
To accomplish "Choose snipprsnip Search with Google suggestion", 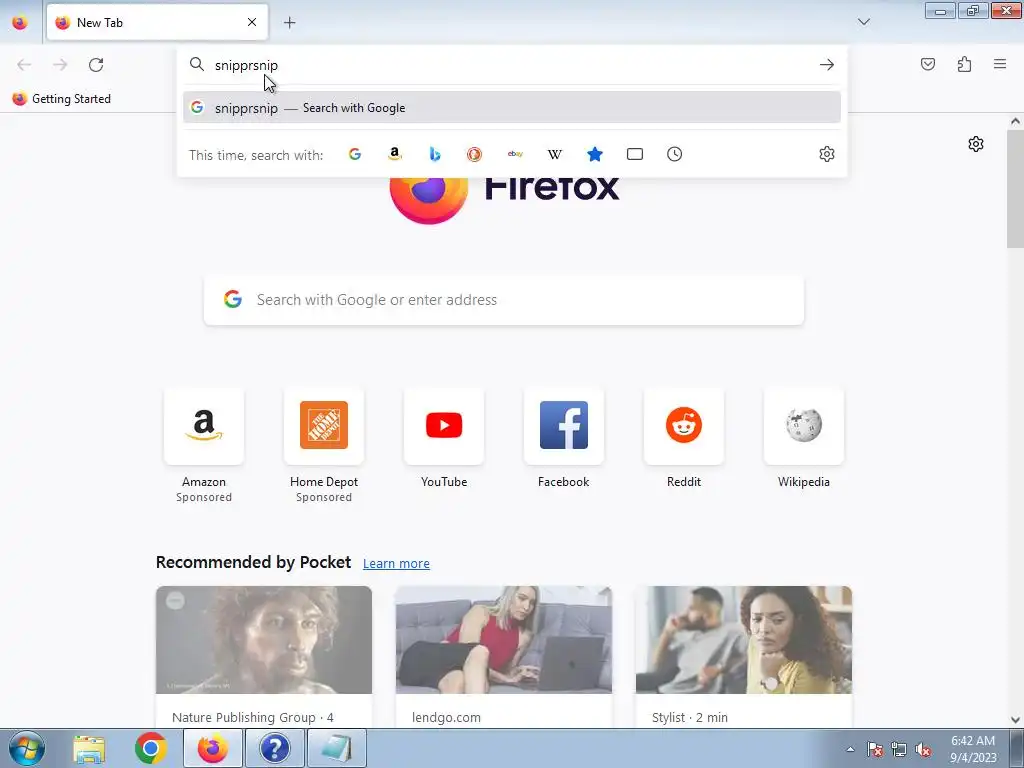I will tap(512, 108).
